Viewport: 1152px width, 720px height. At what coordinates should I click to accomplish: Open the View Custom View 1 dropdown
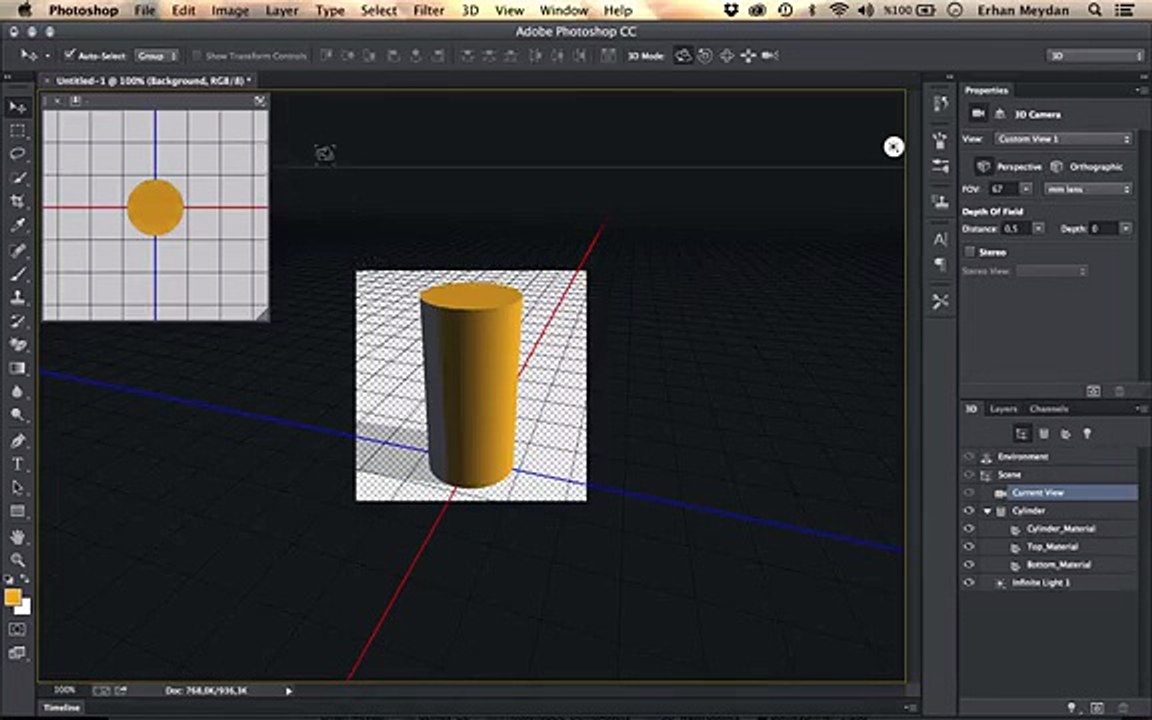click(1064, 139)
